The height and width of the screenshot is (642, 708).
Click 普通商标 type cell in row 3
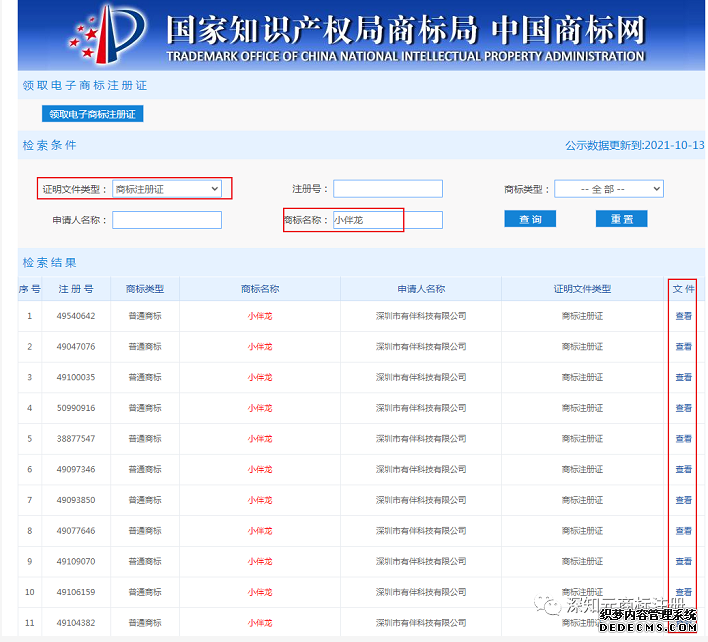pos(144,377)
